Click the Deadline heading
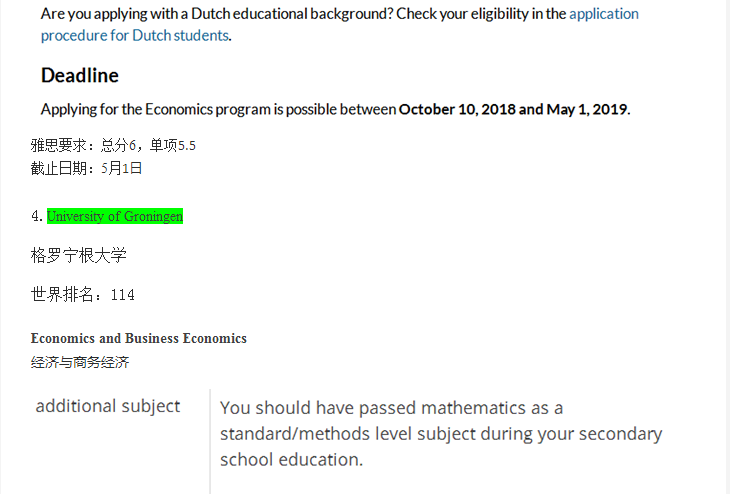Viewport: 730px width, 494px height. tap(80, 75)
